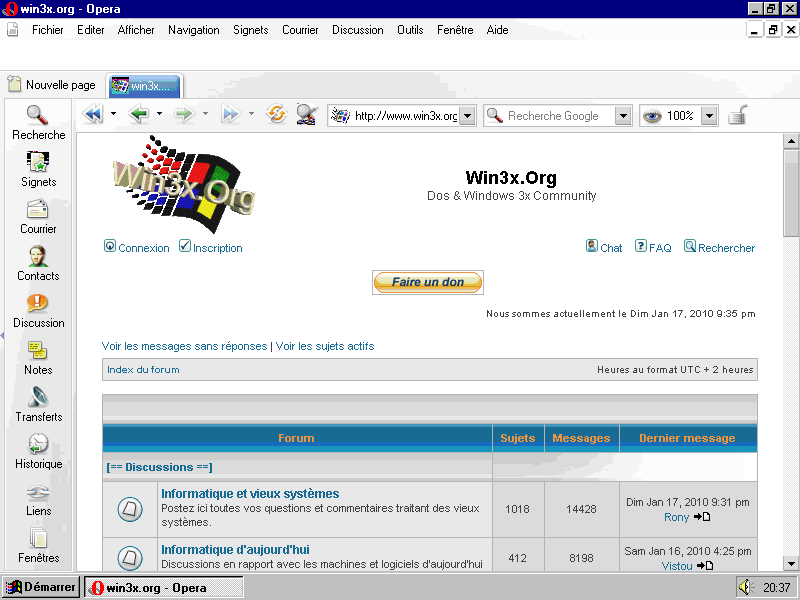
Task: Open the Courrier mail panel
Action: pos(38,216)
